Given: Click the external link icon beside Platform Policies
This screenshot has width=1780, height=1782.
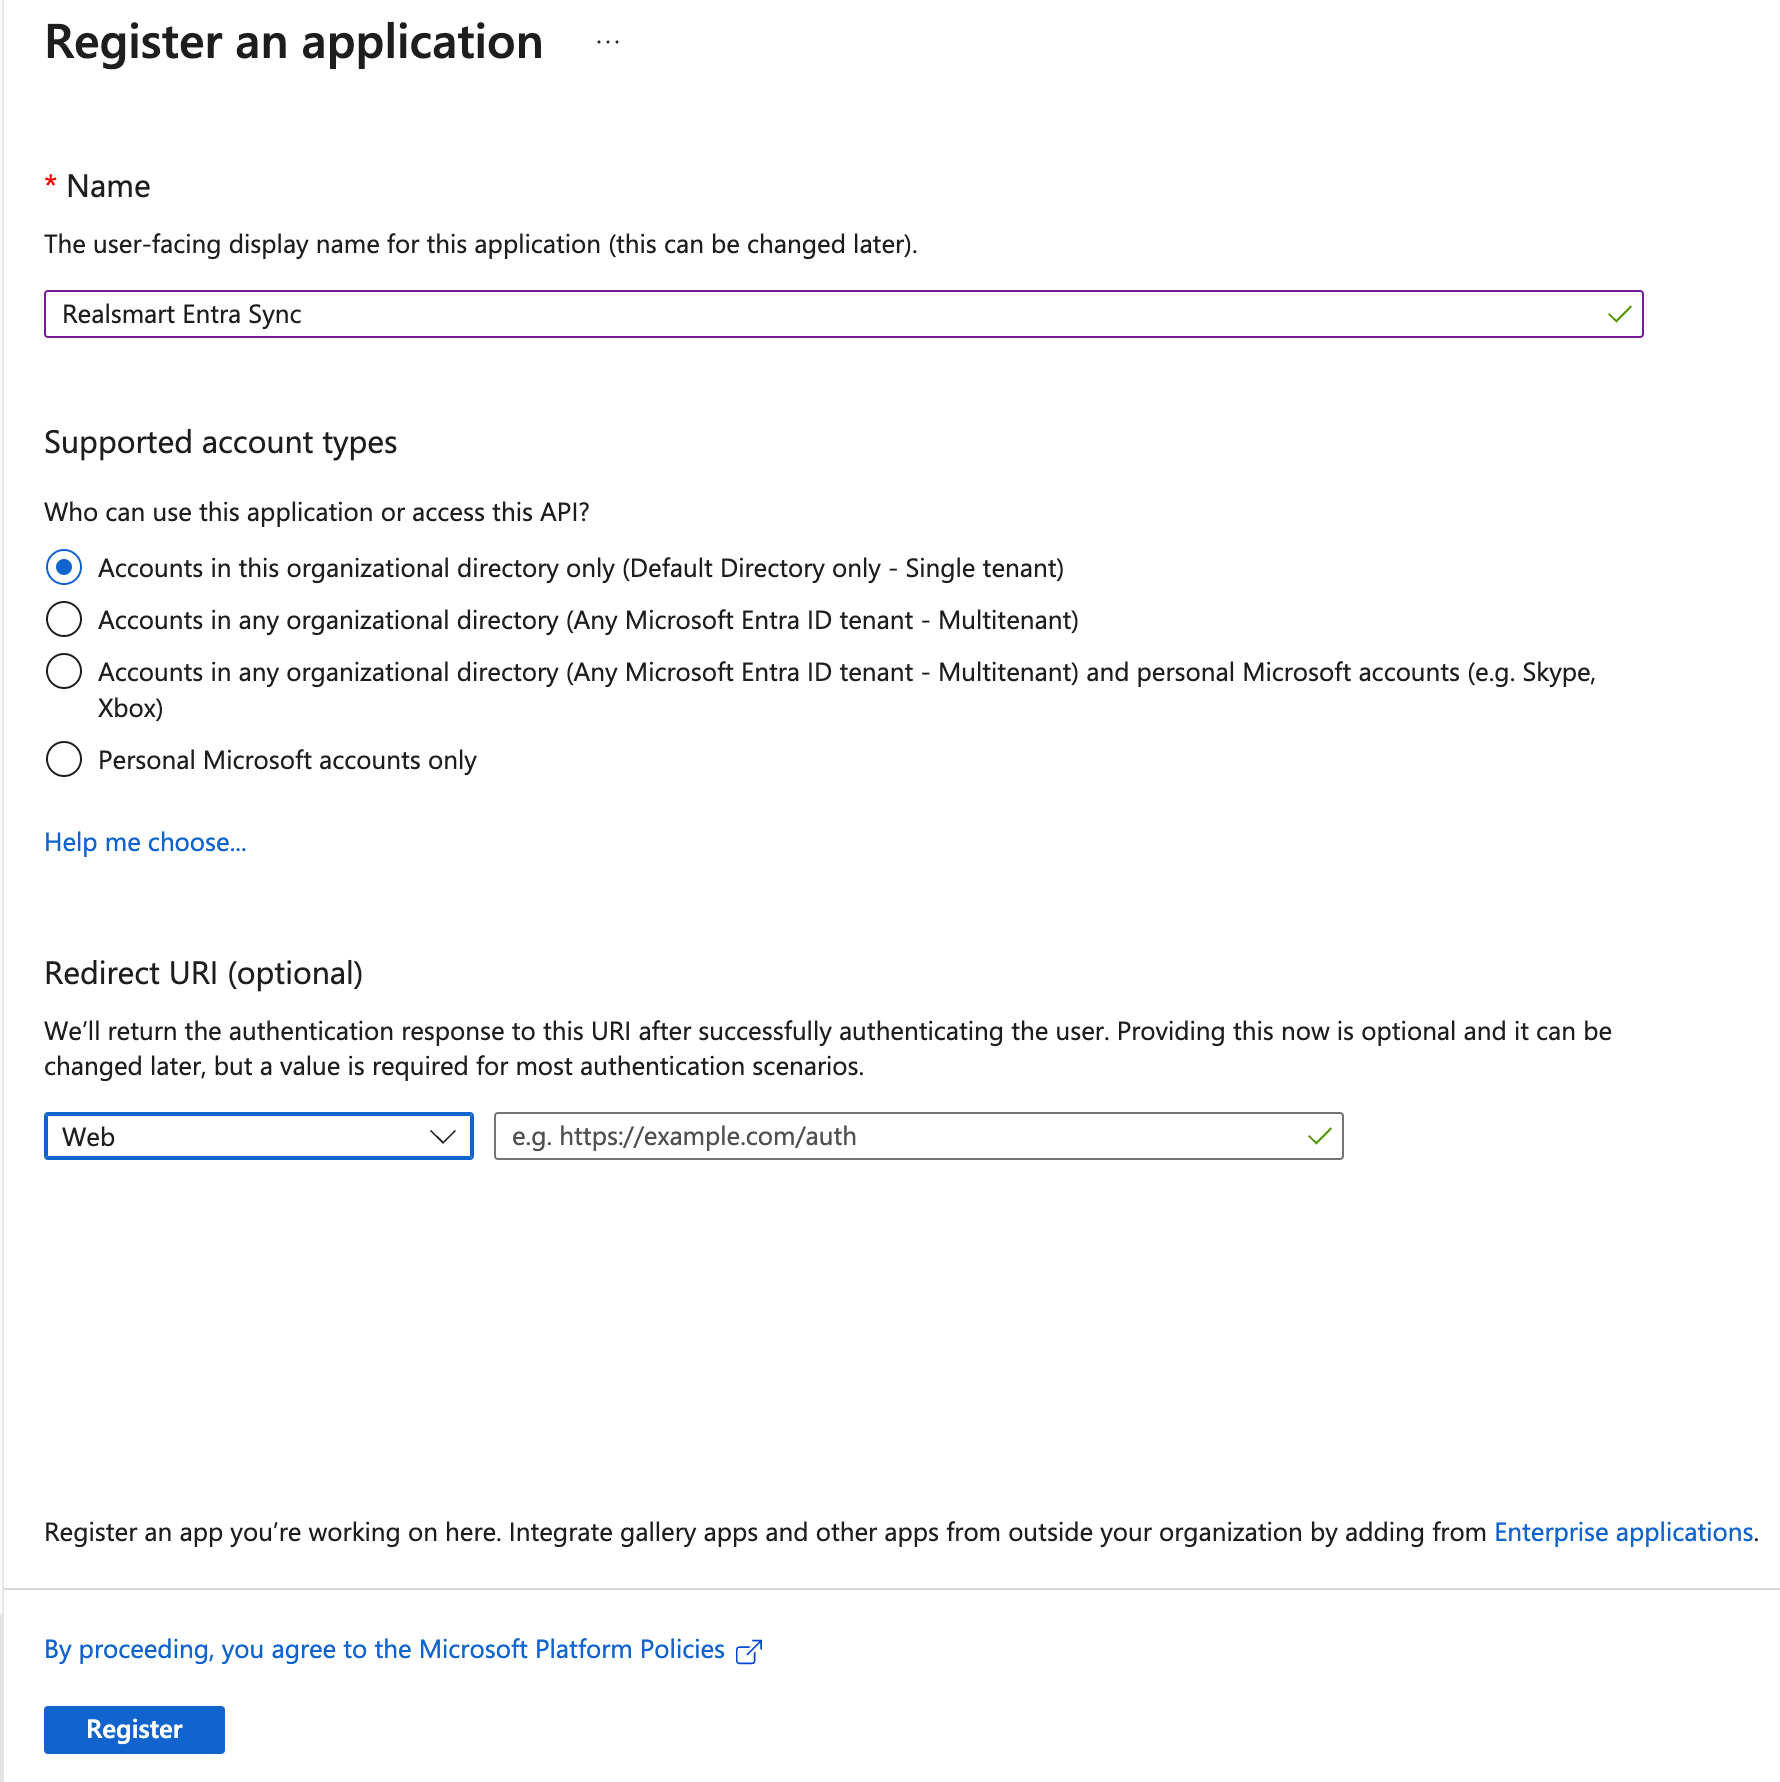Looking at the screenshot, I should [x=749, y=1652].
